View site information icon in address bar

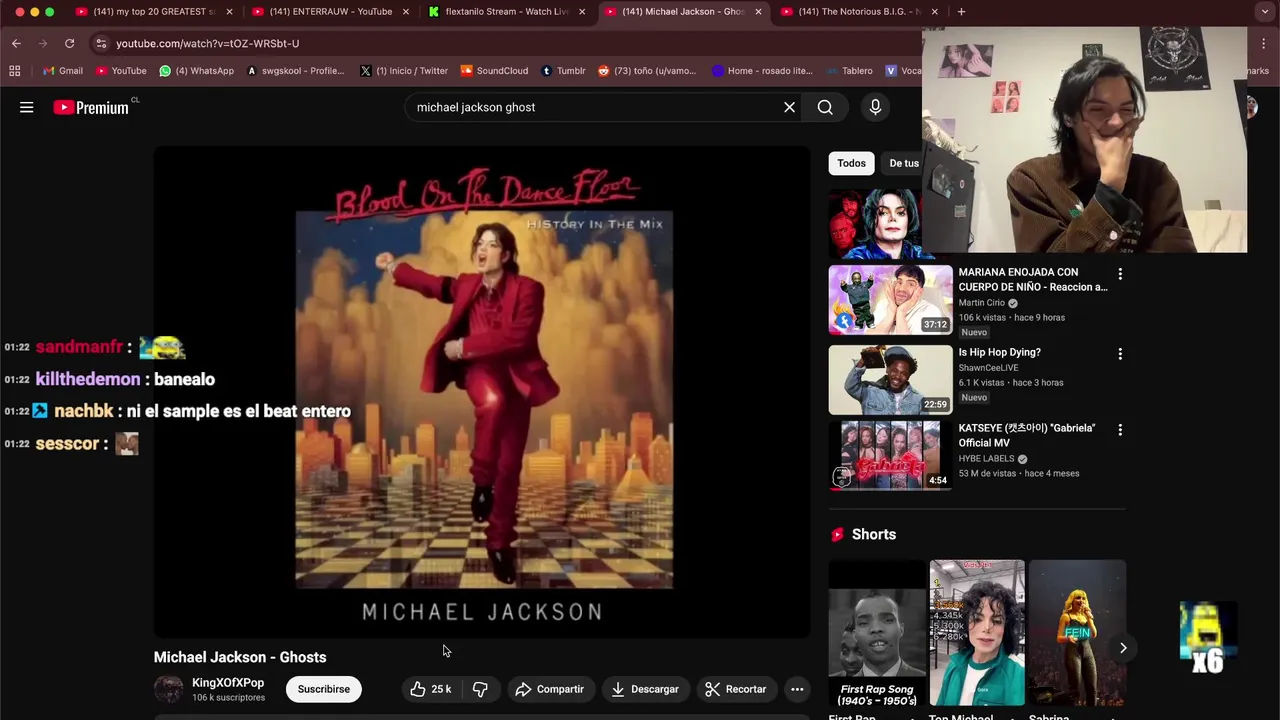100,43
